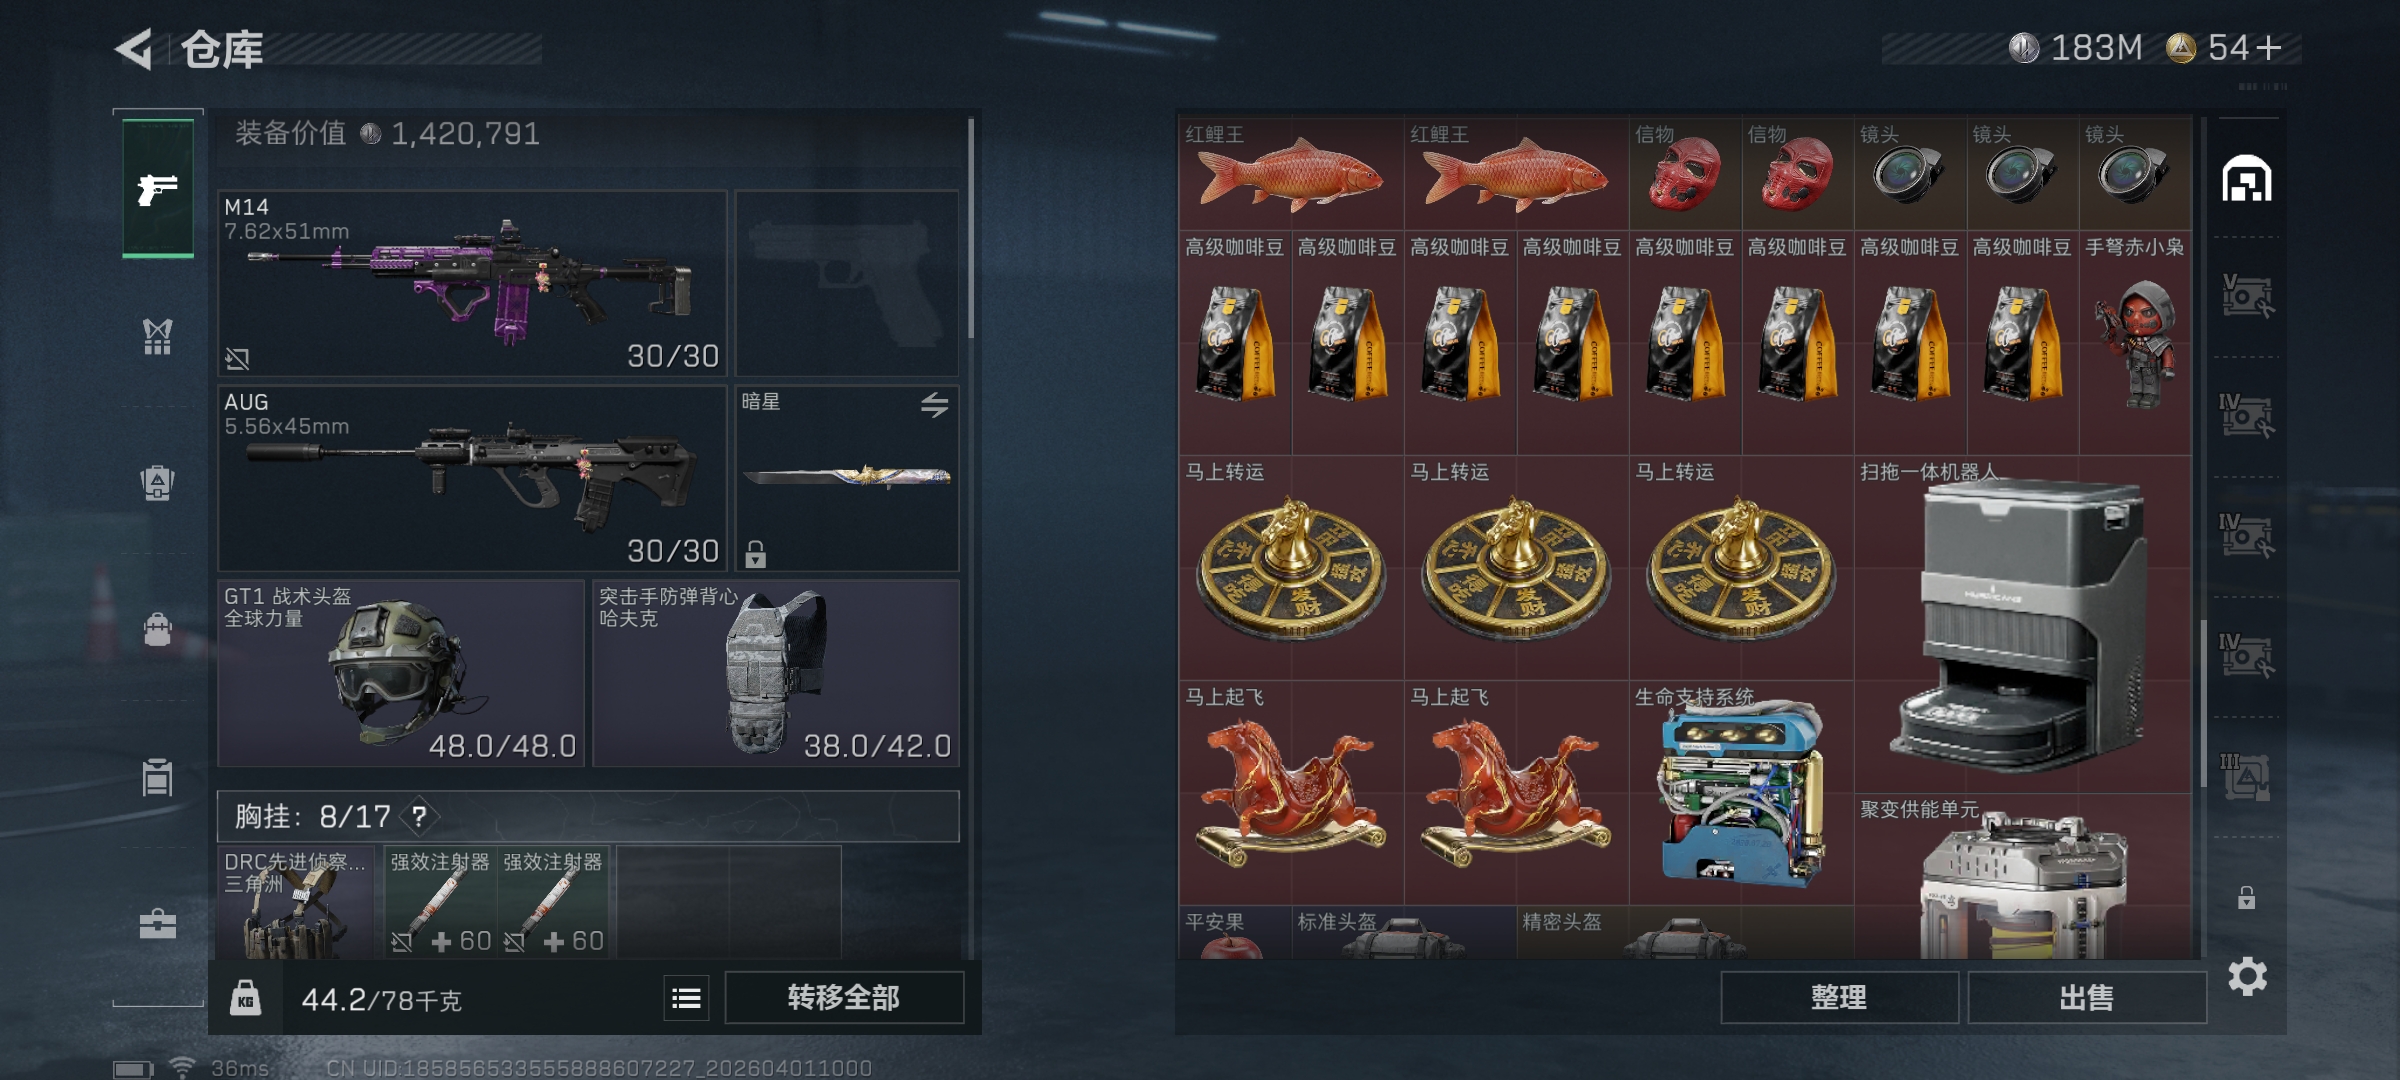Select the main warehouse home icon
Image resolution: width=2400 pixels, height=1080 pixels.
[x=2247, y=179]
